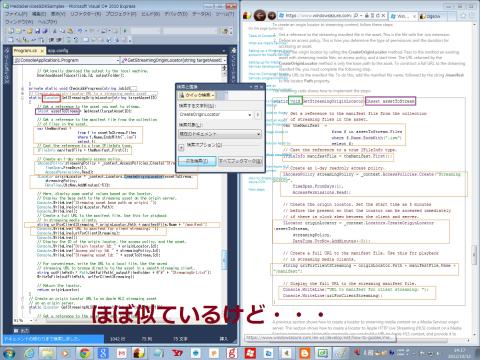This screenshot has width=480, height=360.
Task: Close the Program.cs tab
Action: (x=42, y=51)
